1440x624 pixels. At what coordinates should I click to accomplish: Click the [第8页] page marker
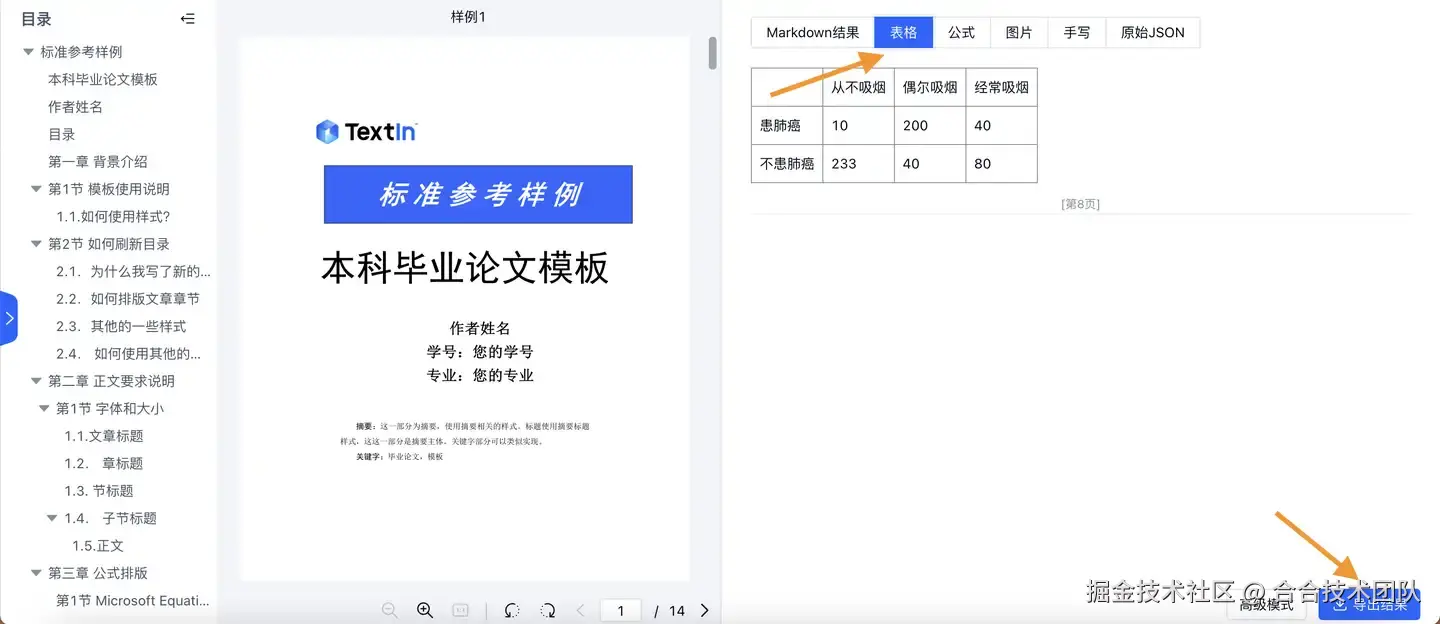tap(1080, 204)
